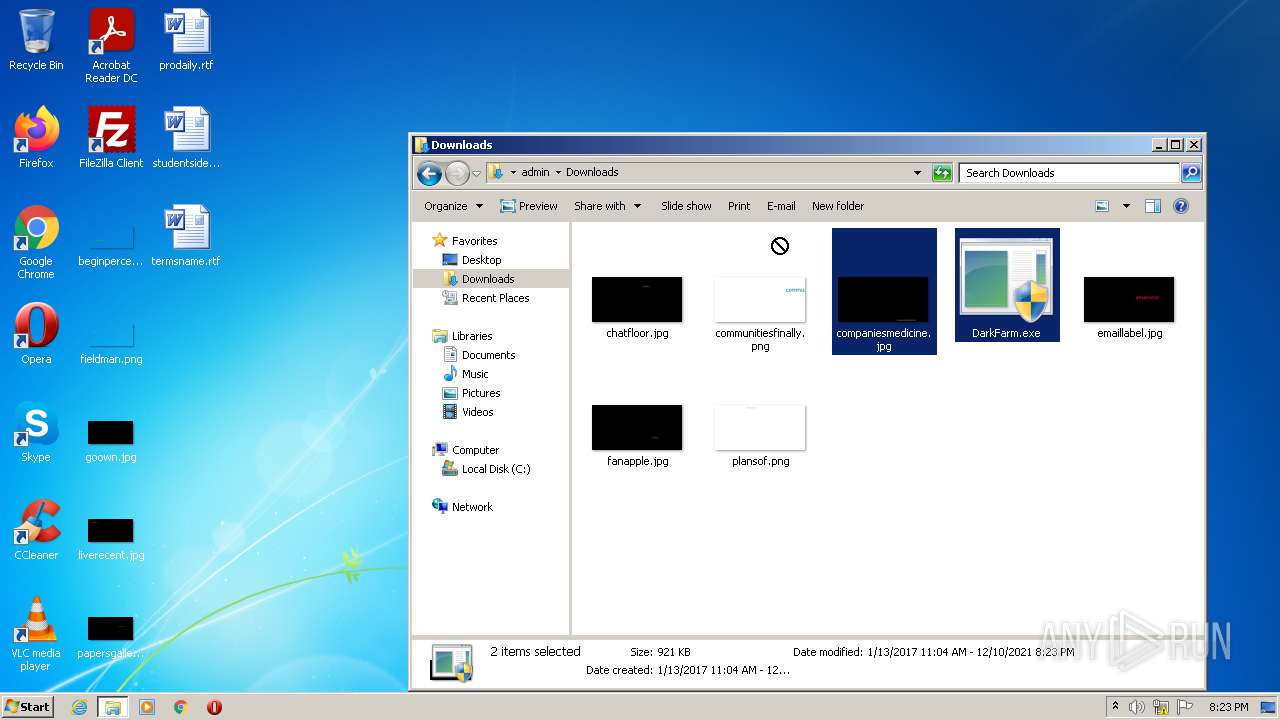Screen dimensions: 1280x720
Task: Open the Share with dropdown
Action: tap(607, 206)
